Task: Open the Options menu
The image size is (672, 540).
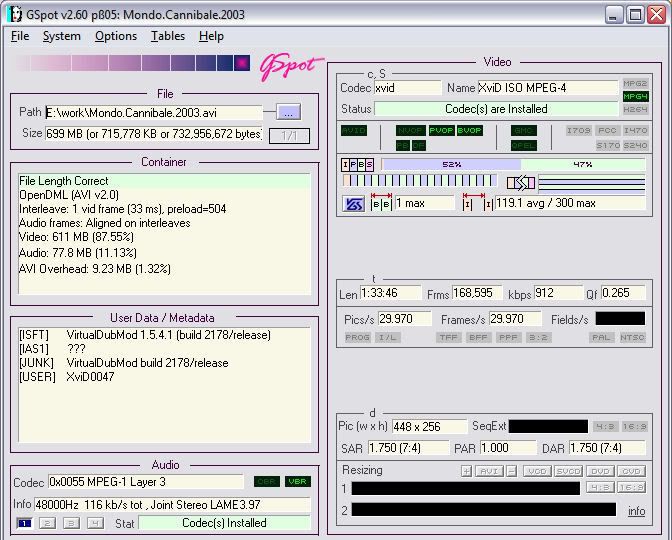Action: [116, 36]
